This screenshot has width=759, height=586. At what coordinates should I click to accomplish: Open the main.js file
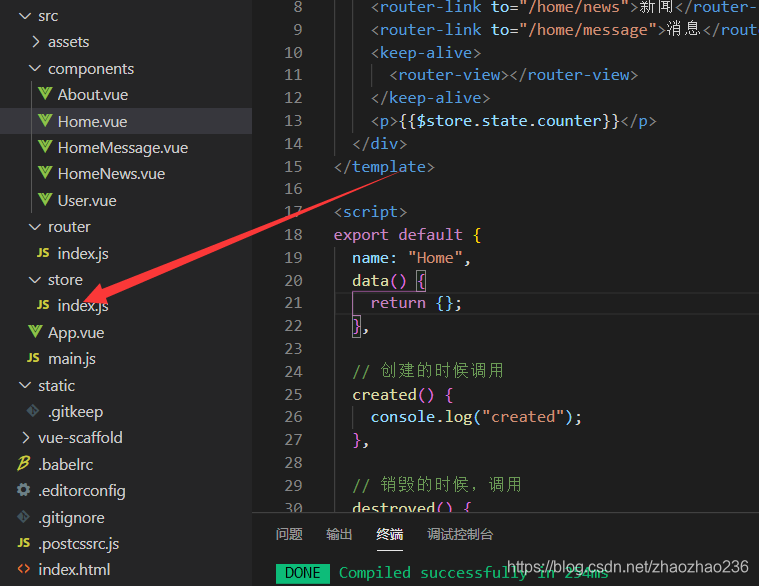click(x=72, y=359)
